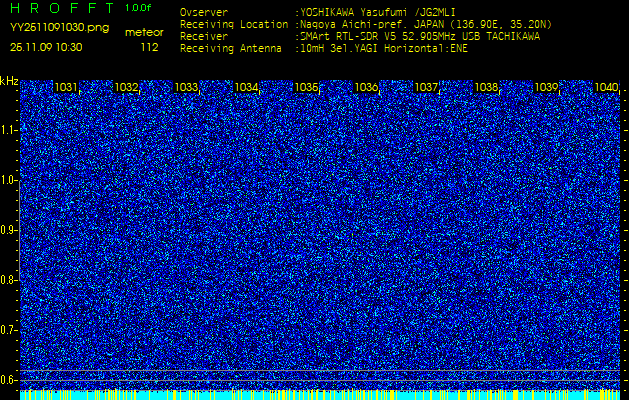
Task: Select the 0.9 frequency axis label
Action: 9,230
